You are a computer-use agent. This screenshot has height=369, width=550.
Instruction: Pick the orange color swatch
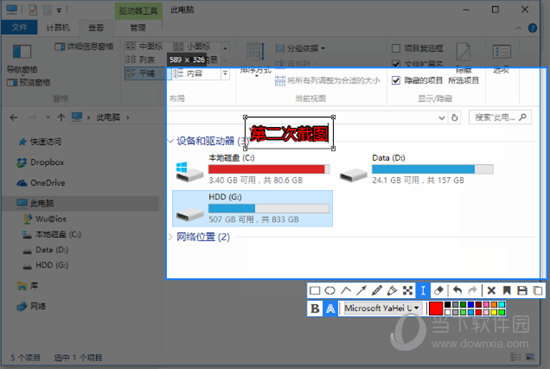tap(494, 305)
